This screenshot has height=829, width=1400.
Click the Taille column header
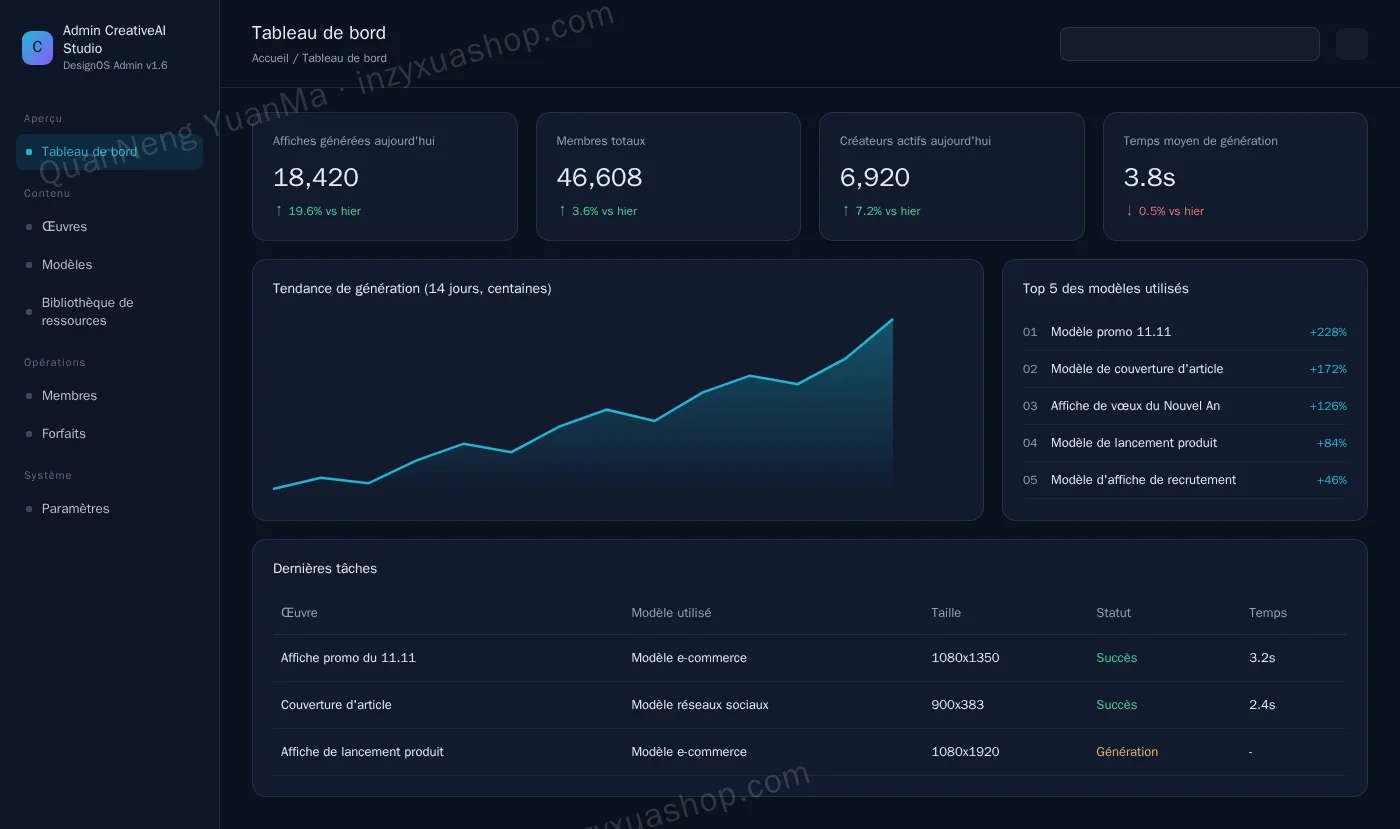coord(946,613)
